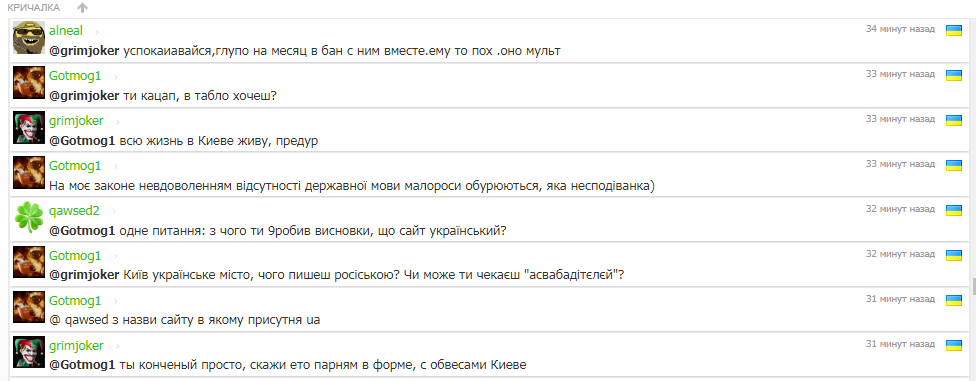976x381 pixels.
Task: Open Gotmog1's avatar on the 'ти кацап' message
Action: click(x=29, y=83)
